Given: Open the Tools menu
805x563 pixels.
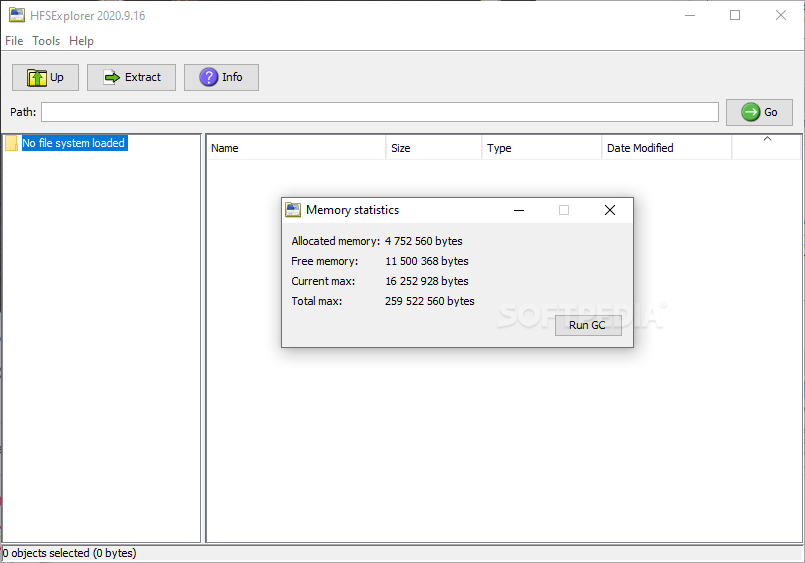Looking at the screenshot, I should tap(46, 41).
